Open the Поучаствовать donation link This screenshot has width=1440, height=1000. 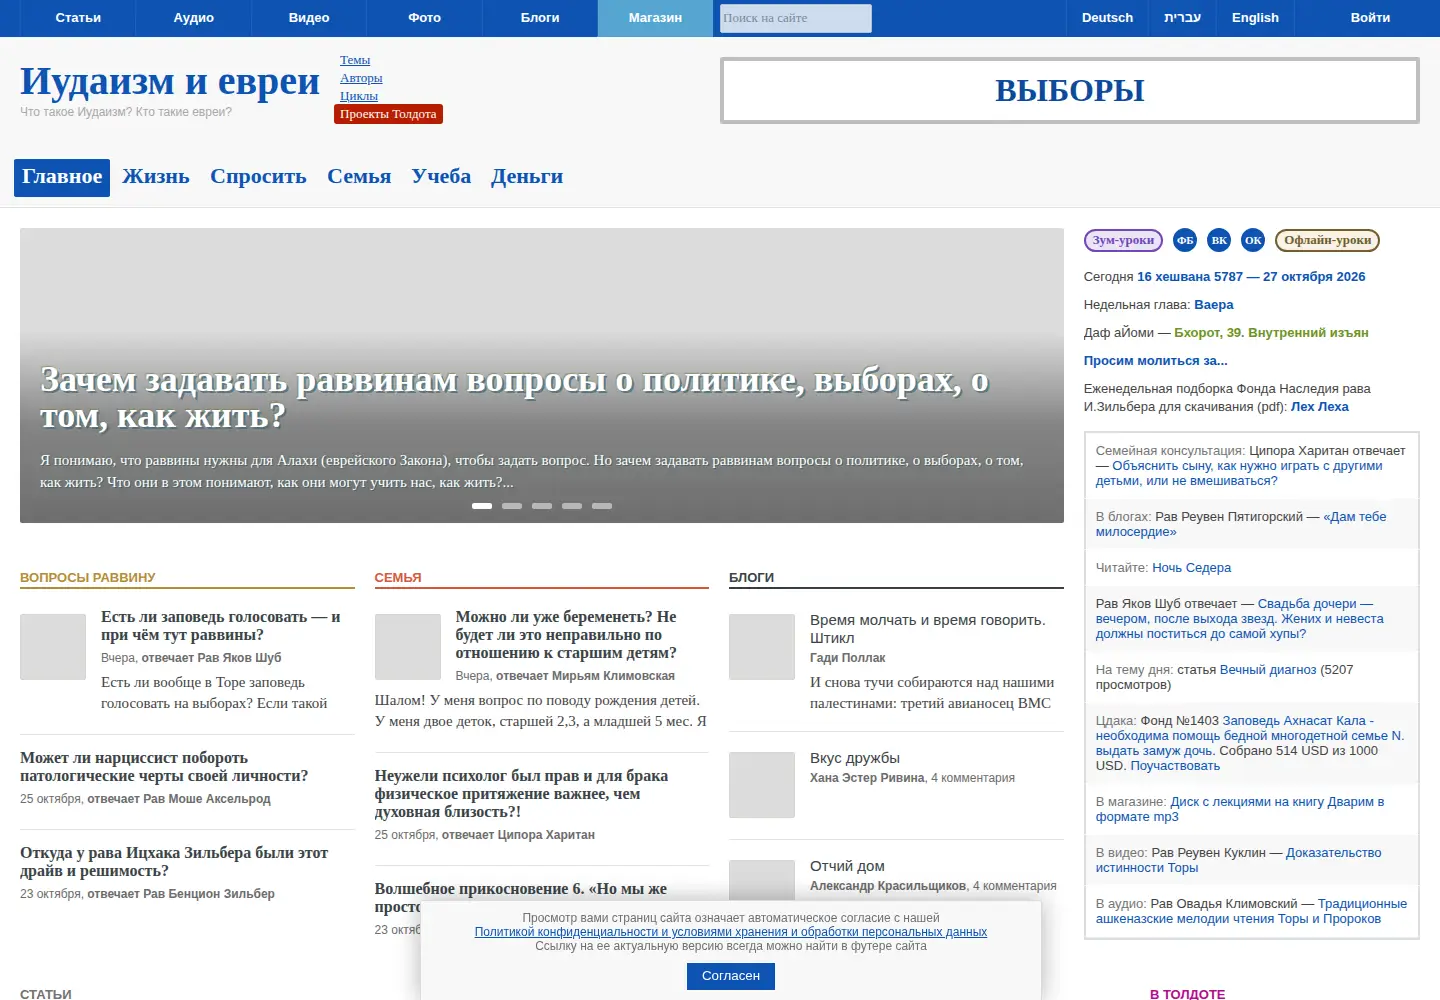point(1175,766)
